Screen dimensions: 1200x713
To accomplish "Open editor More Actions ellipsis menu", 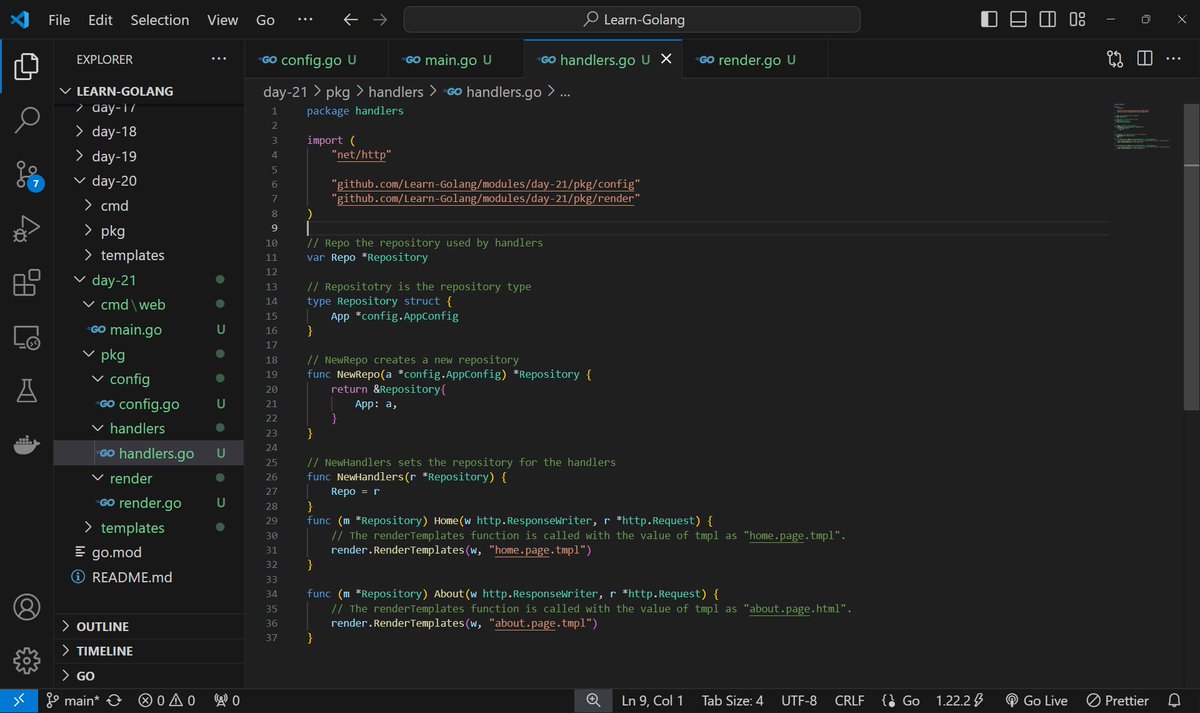I will click(1174, 59).
